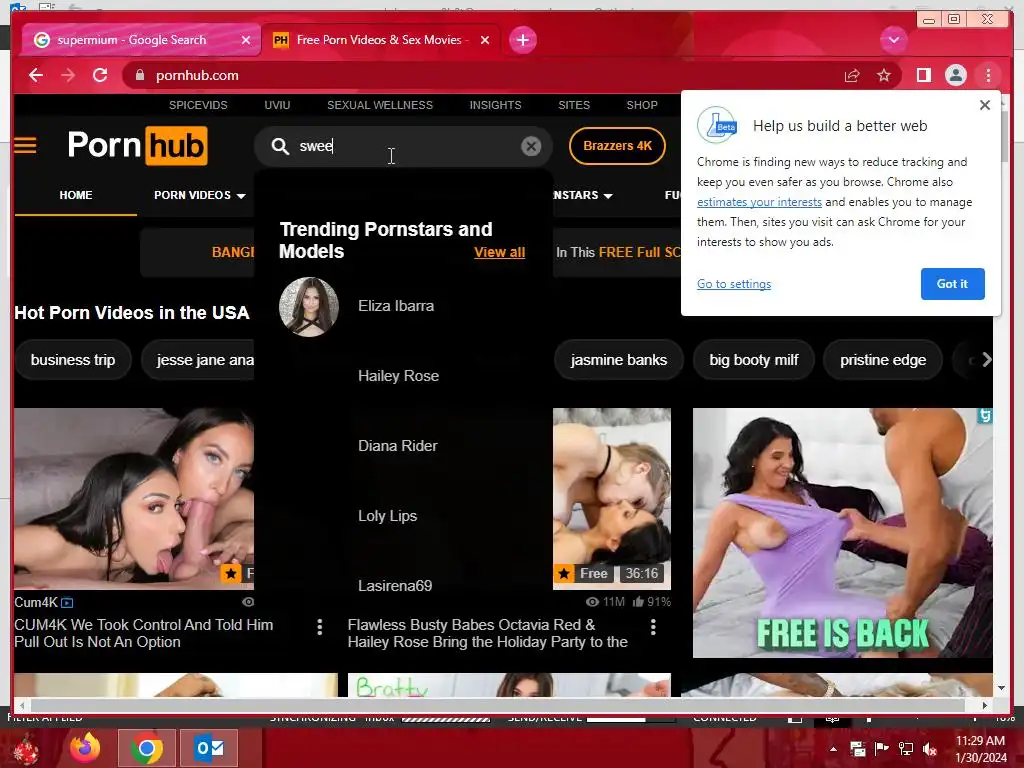This screenshot has width=1024, height=768.
Task: Close the supermium Google Search tab
Action: 246,40
